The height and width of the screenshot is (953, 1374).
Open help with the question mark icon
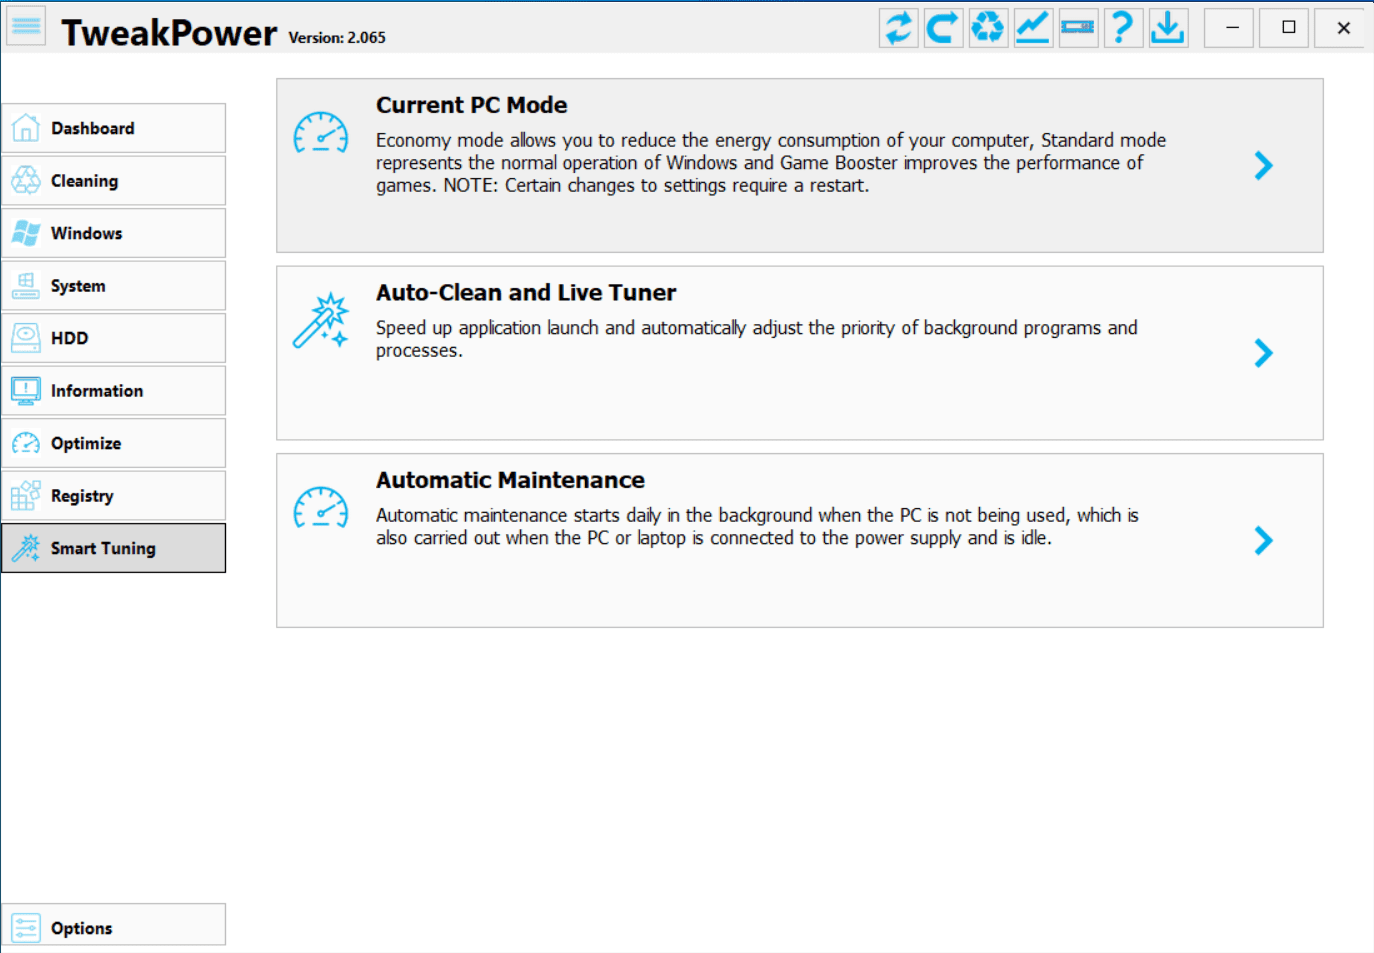[1123, 27]
